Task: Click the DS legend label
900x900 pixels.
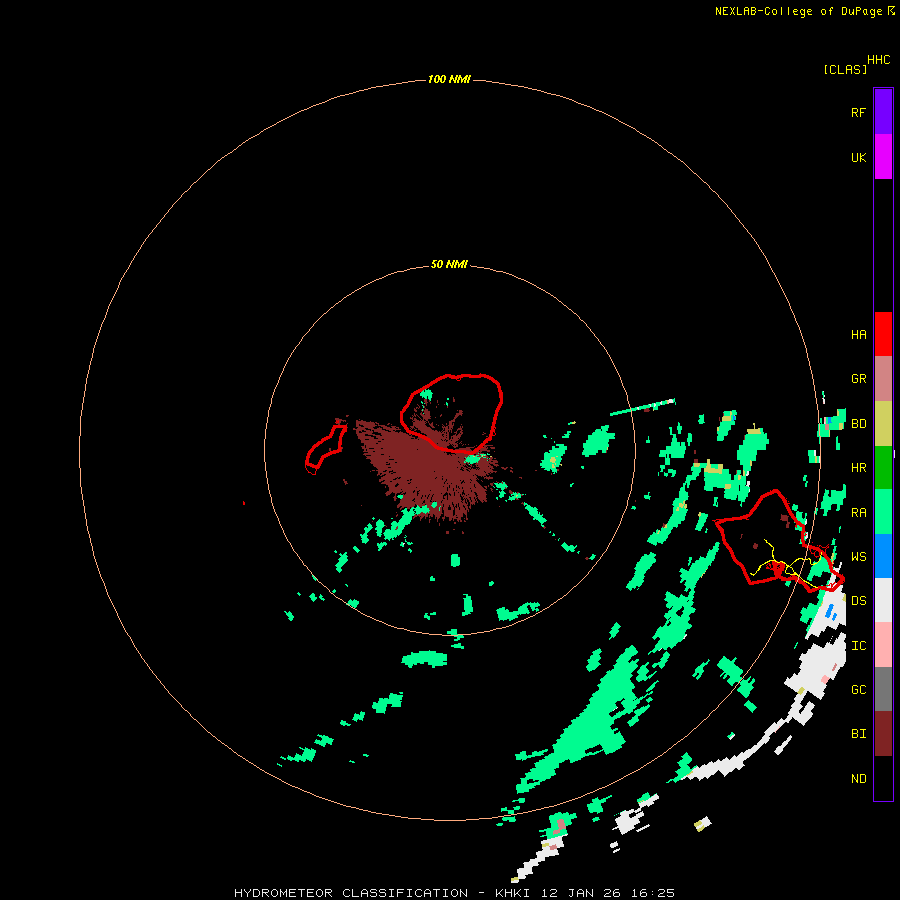Action: (858, 601)
